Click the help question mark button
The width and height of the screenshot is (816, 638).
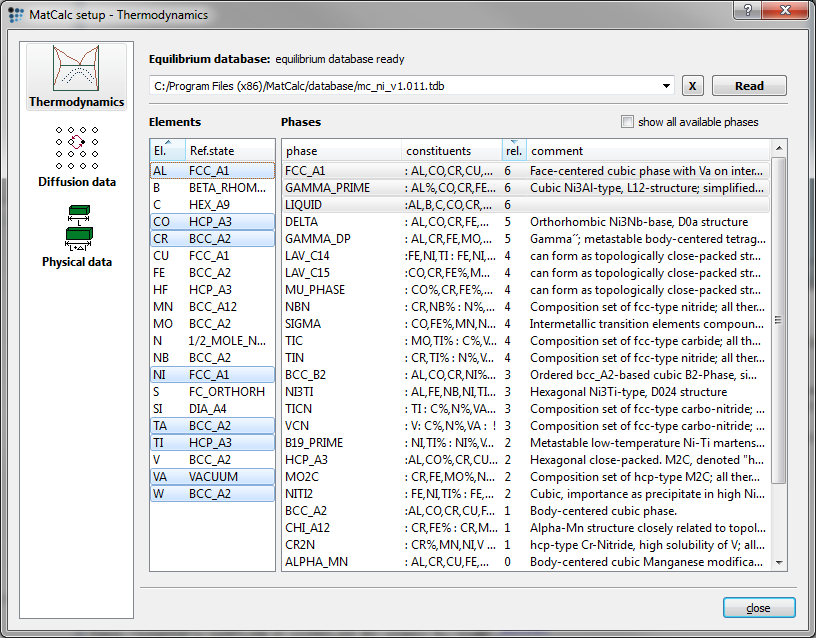747,10
